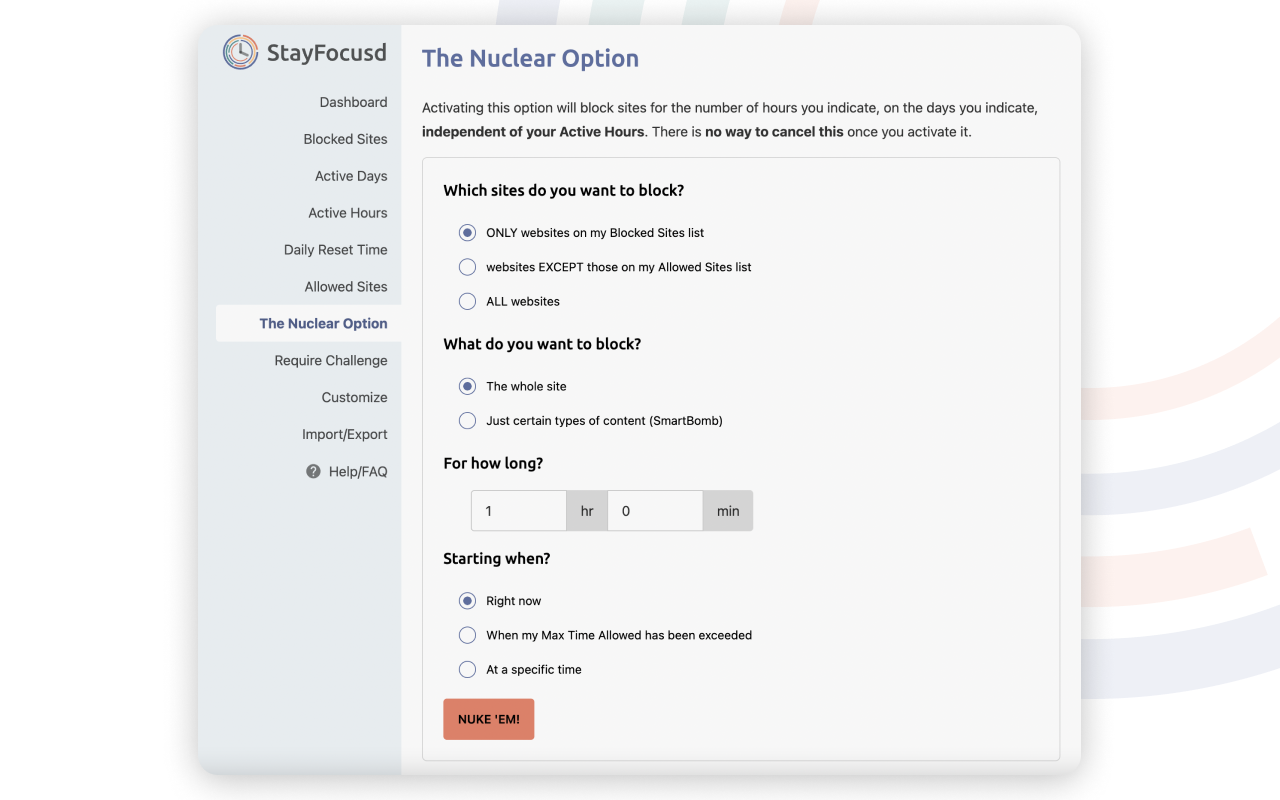The image size is (1280, 800).
Task: Open the Import/Export page
Action: (345, 434)
